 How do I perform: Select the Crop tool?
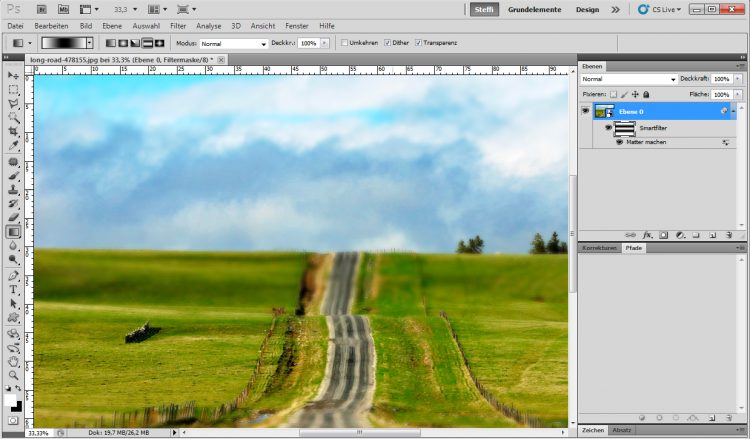13,131
